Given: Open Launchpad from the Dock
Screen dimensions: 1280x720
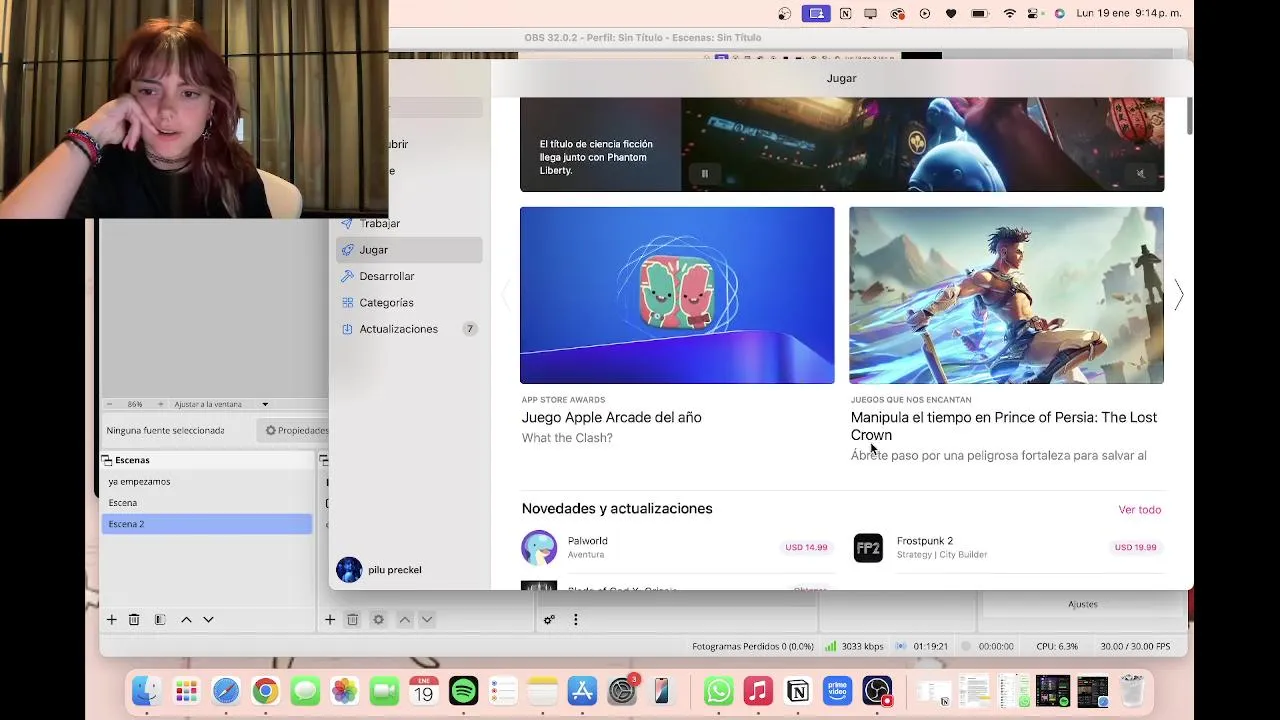Looking at the screenshot, I should pos(186,691).
